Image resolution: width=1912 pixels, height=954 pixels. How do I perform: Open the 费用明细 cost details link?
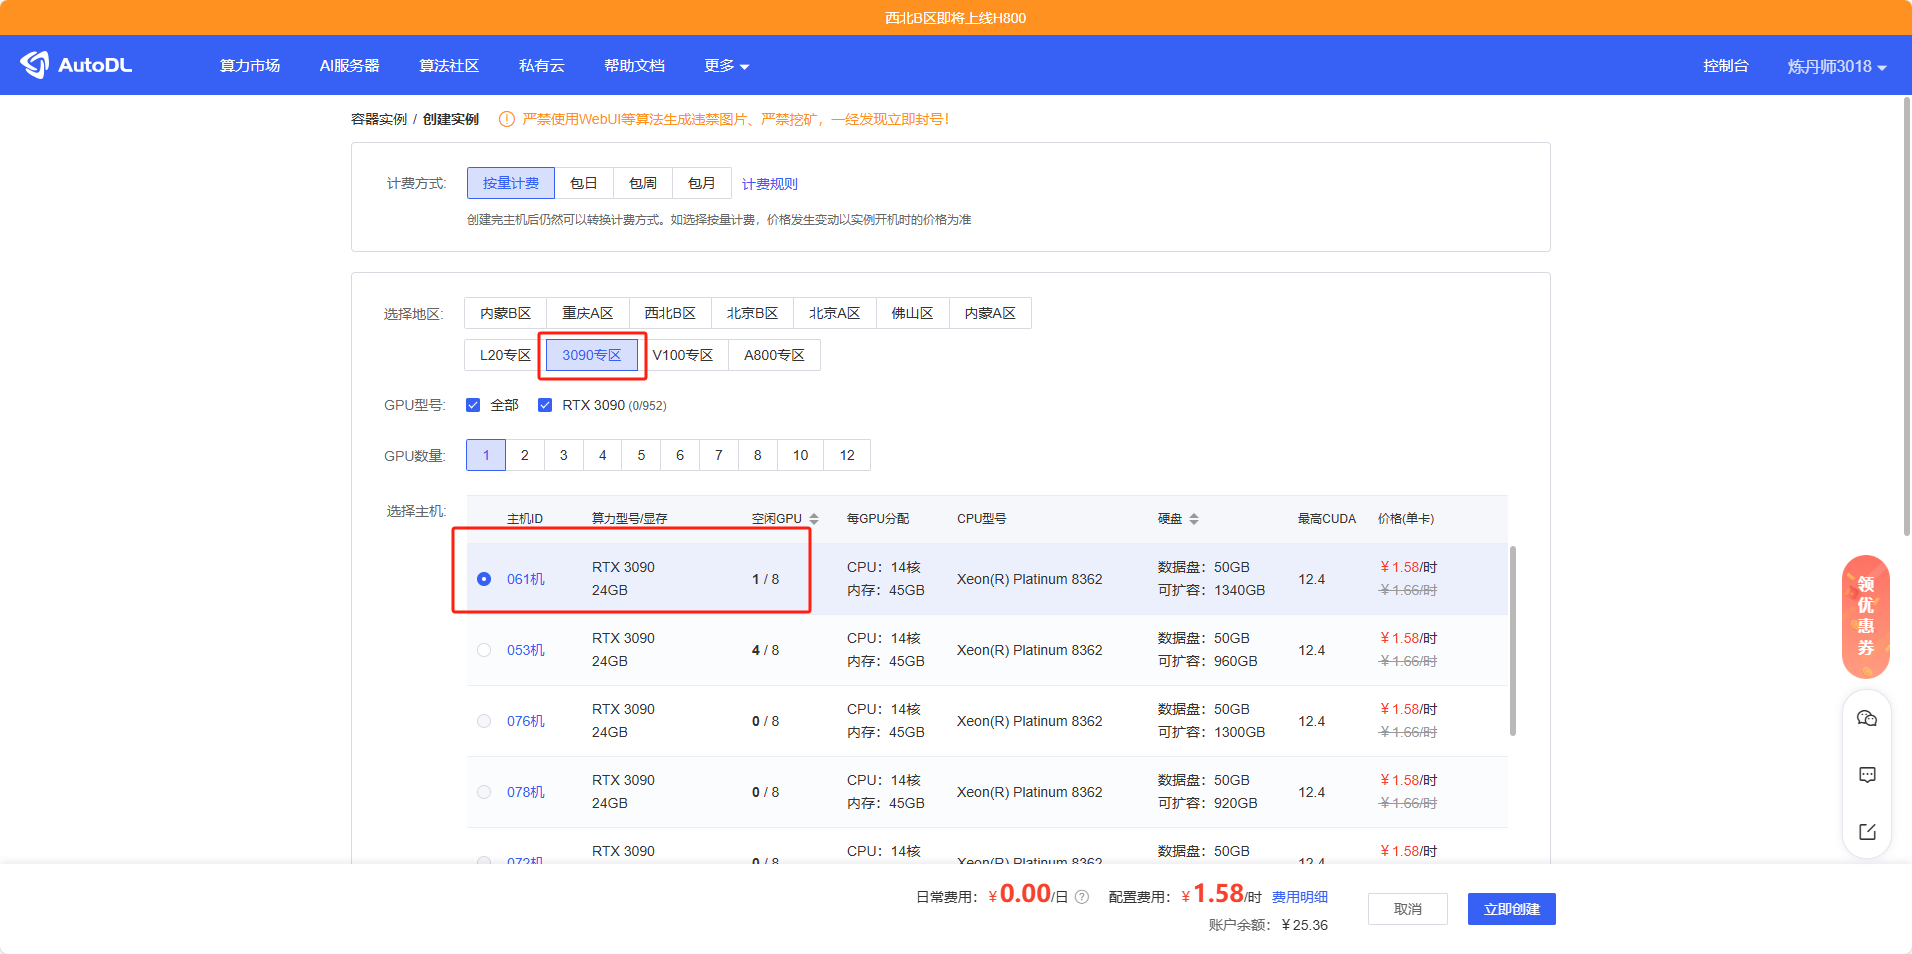click(x=1300, y=897)
